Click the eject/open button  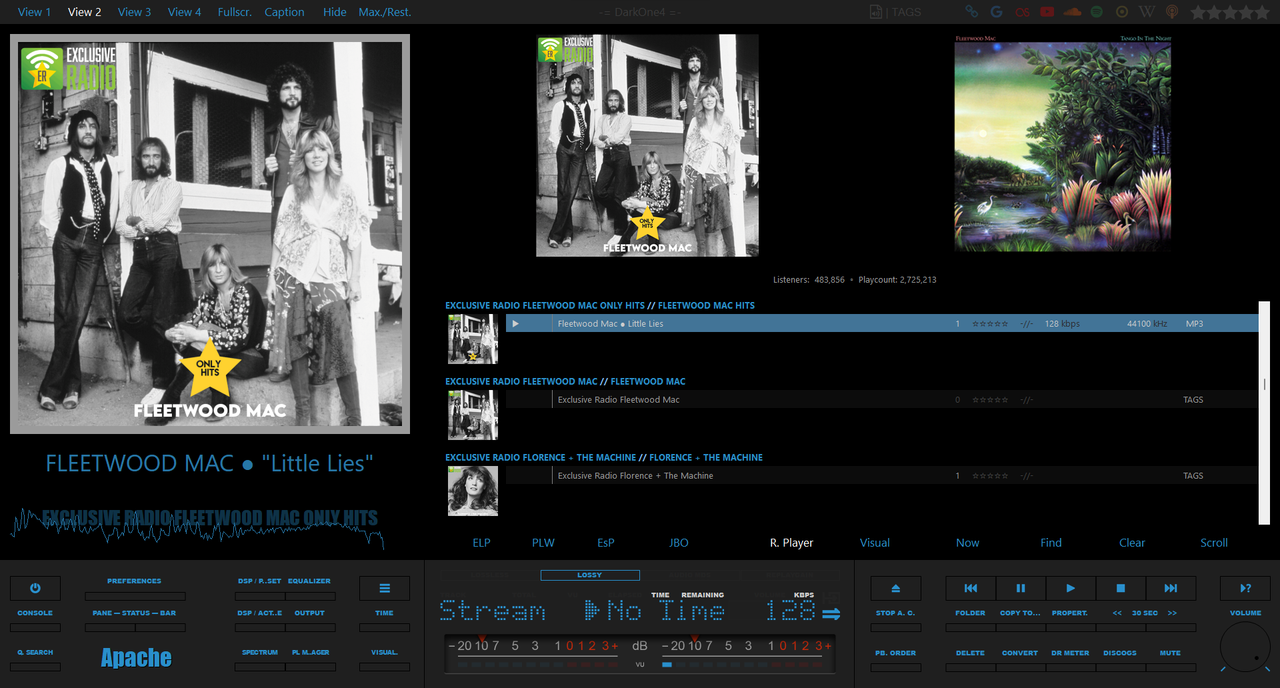(895, 588)
